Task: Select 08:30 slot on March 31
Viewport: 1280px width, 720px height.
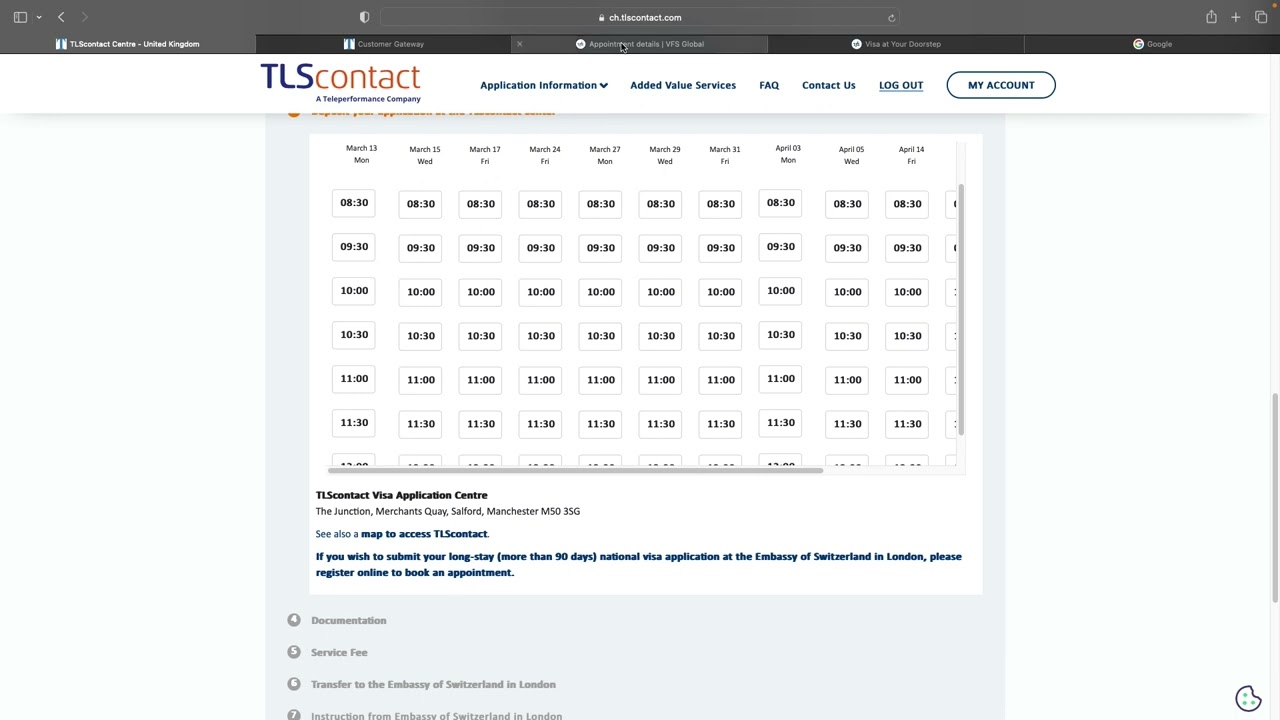Action: tap(721, 204)
